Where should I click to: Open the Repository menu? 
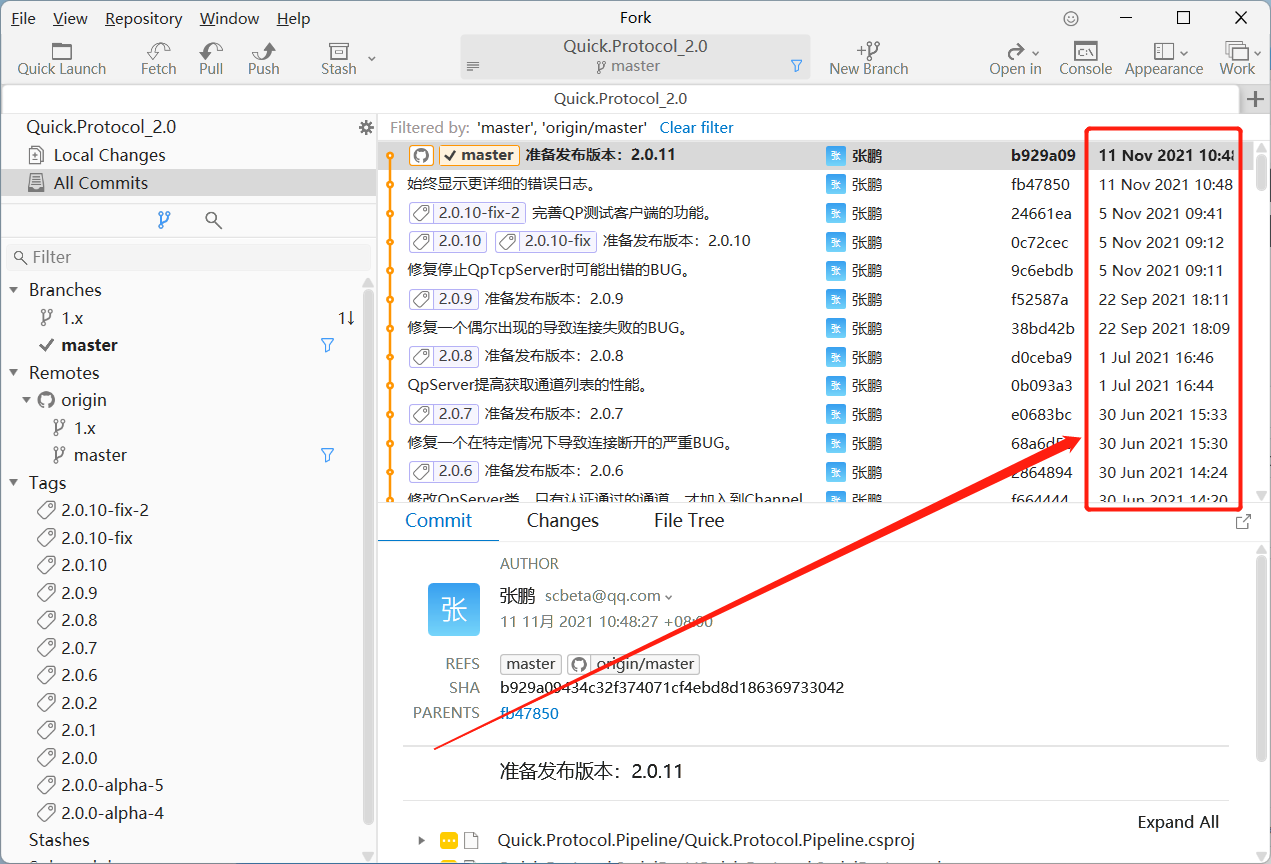pyautogui.click(x=143, y=18)
